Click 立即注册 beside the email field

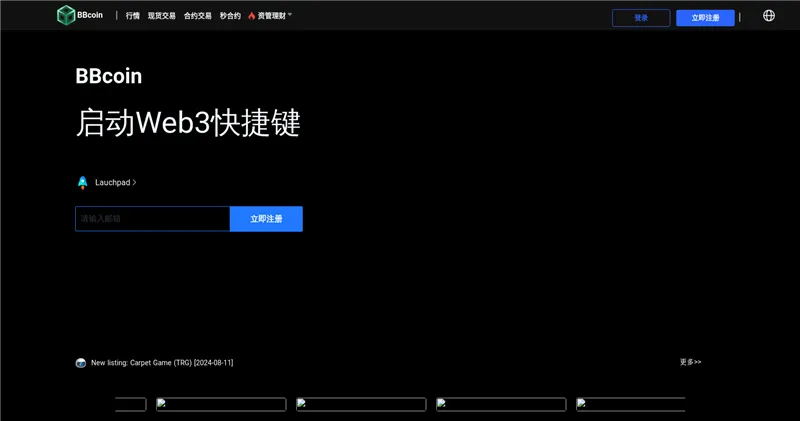pyautogui.click(x=266, y=219)
